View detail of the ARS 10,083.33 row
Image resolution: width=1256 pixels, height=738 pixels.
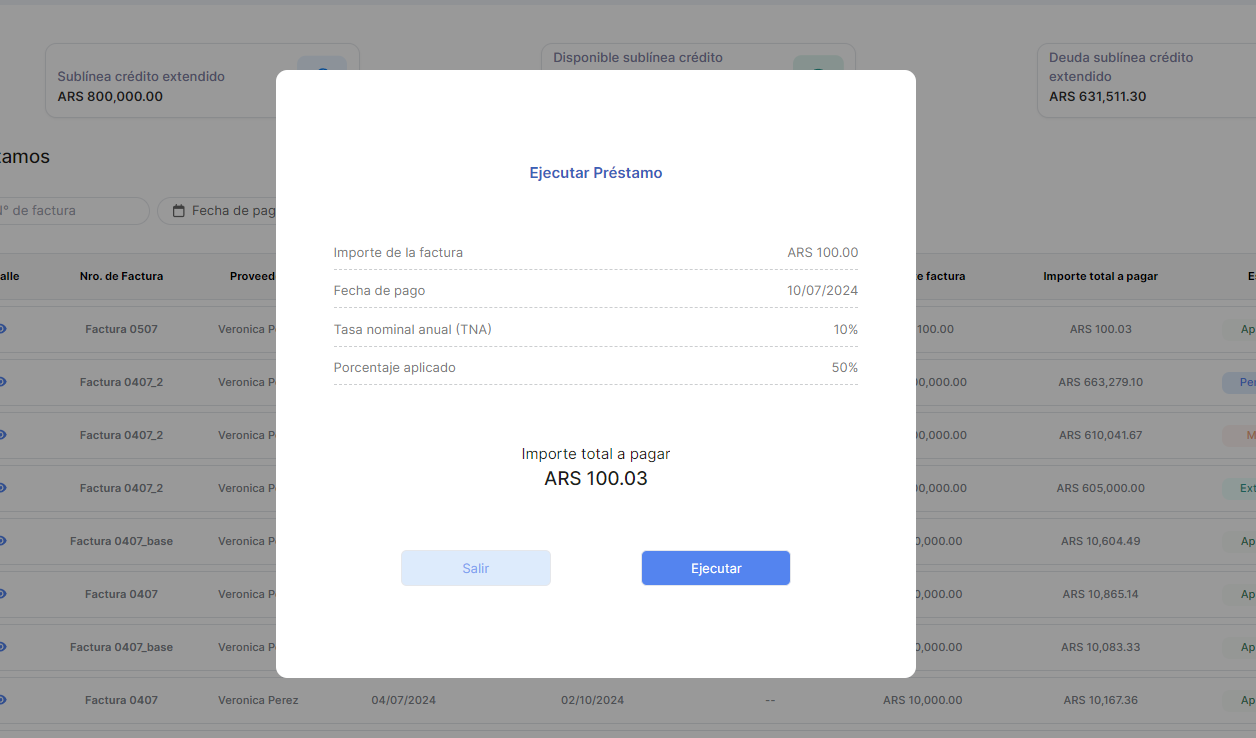click(x=2, y=647)
